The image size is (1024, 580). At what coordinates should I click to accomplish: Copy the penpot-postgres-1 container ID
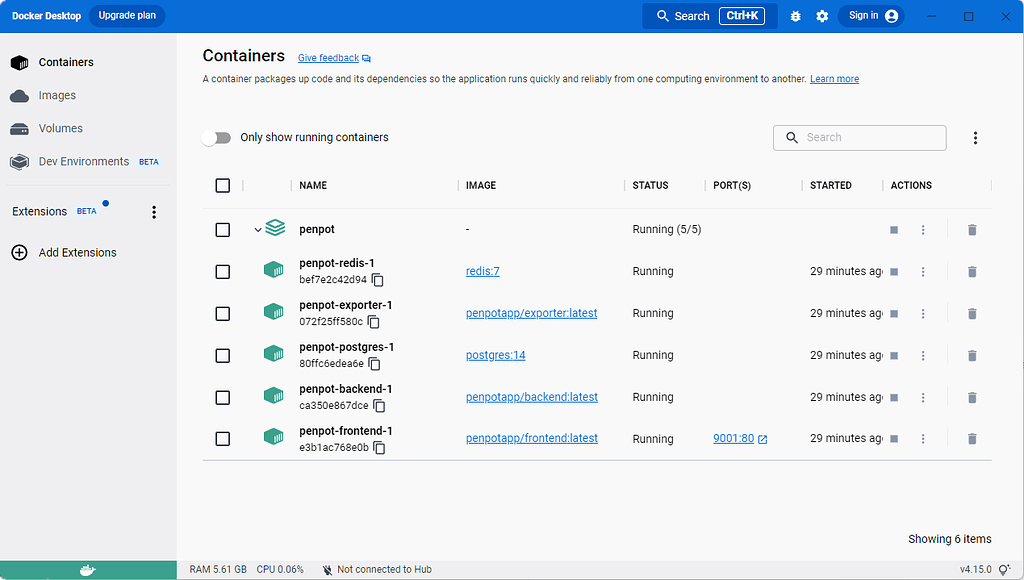click(374, 364)
